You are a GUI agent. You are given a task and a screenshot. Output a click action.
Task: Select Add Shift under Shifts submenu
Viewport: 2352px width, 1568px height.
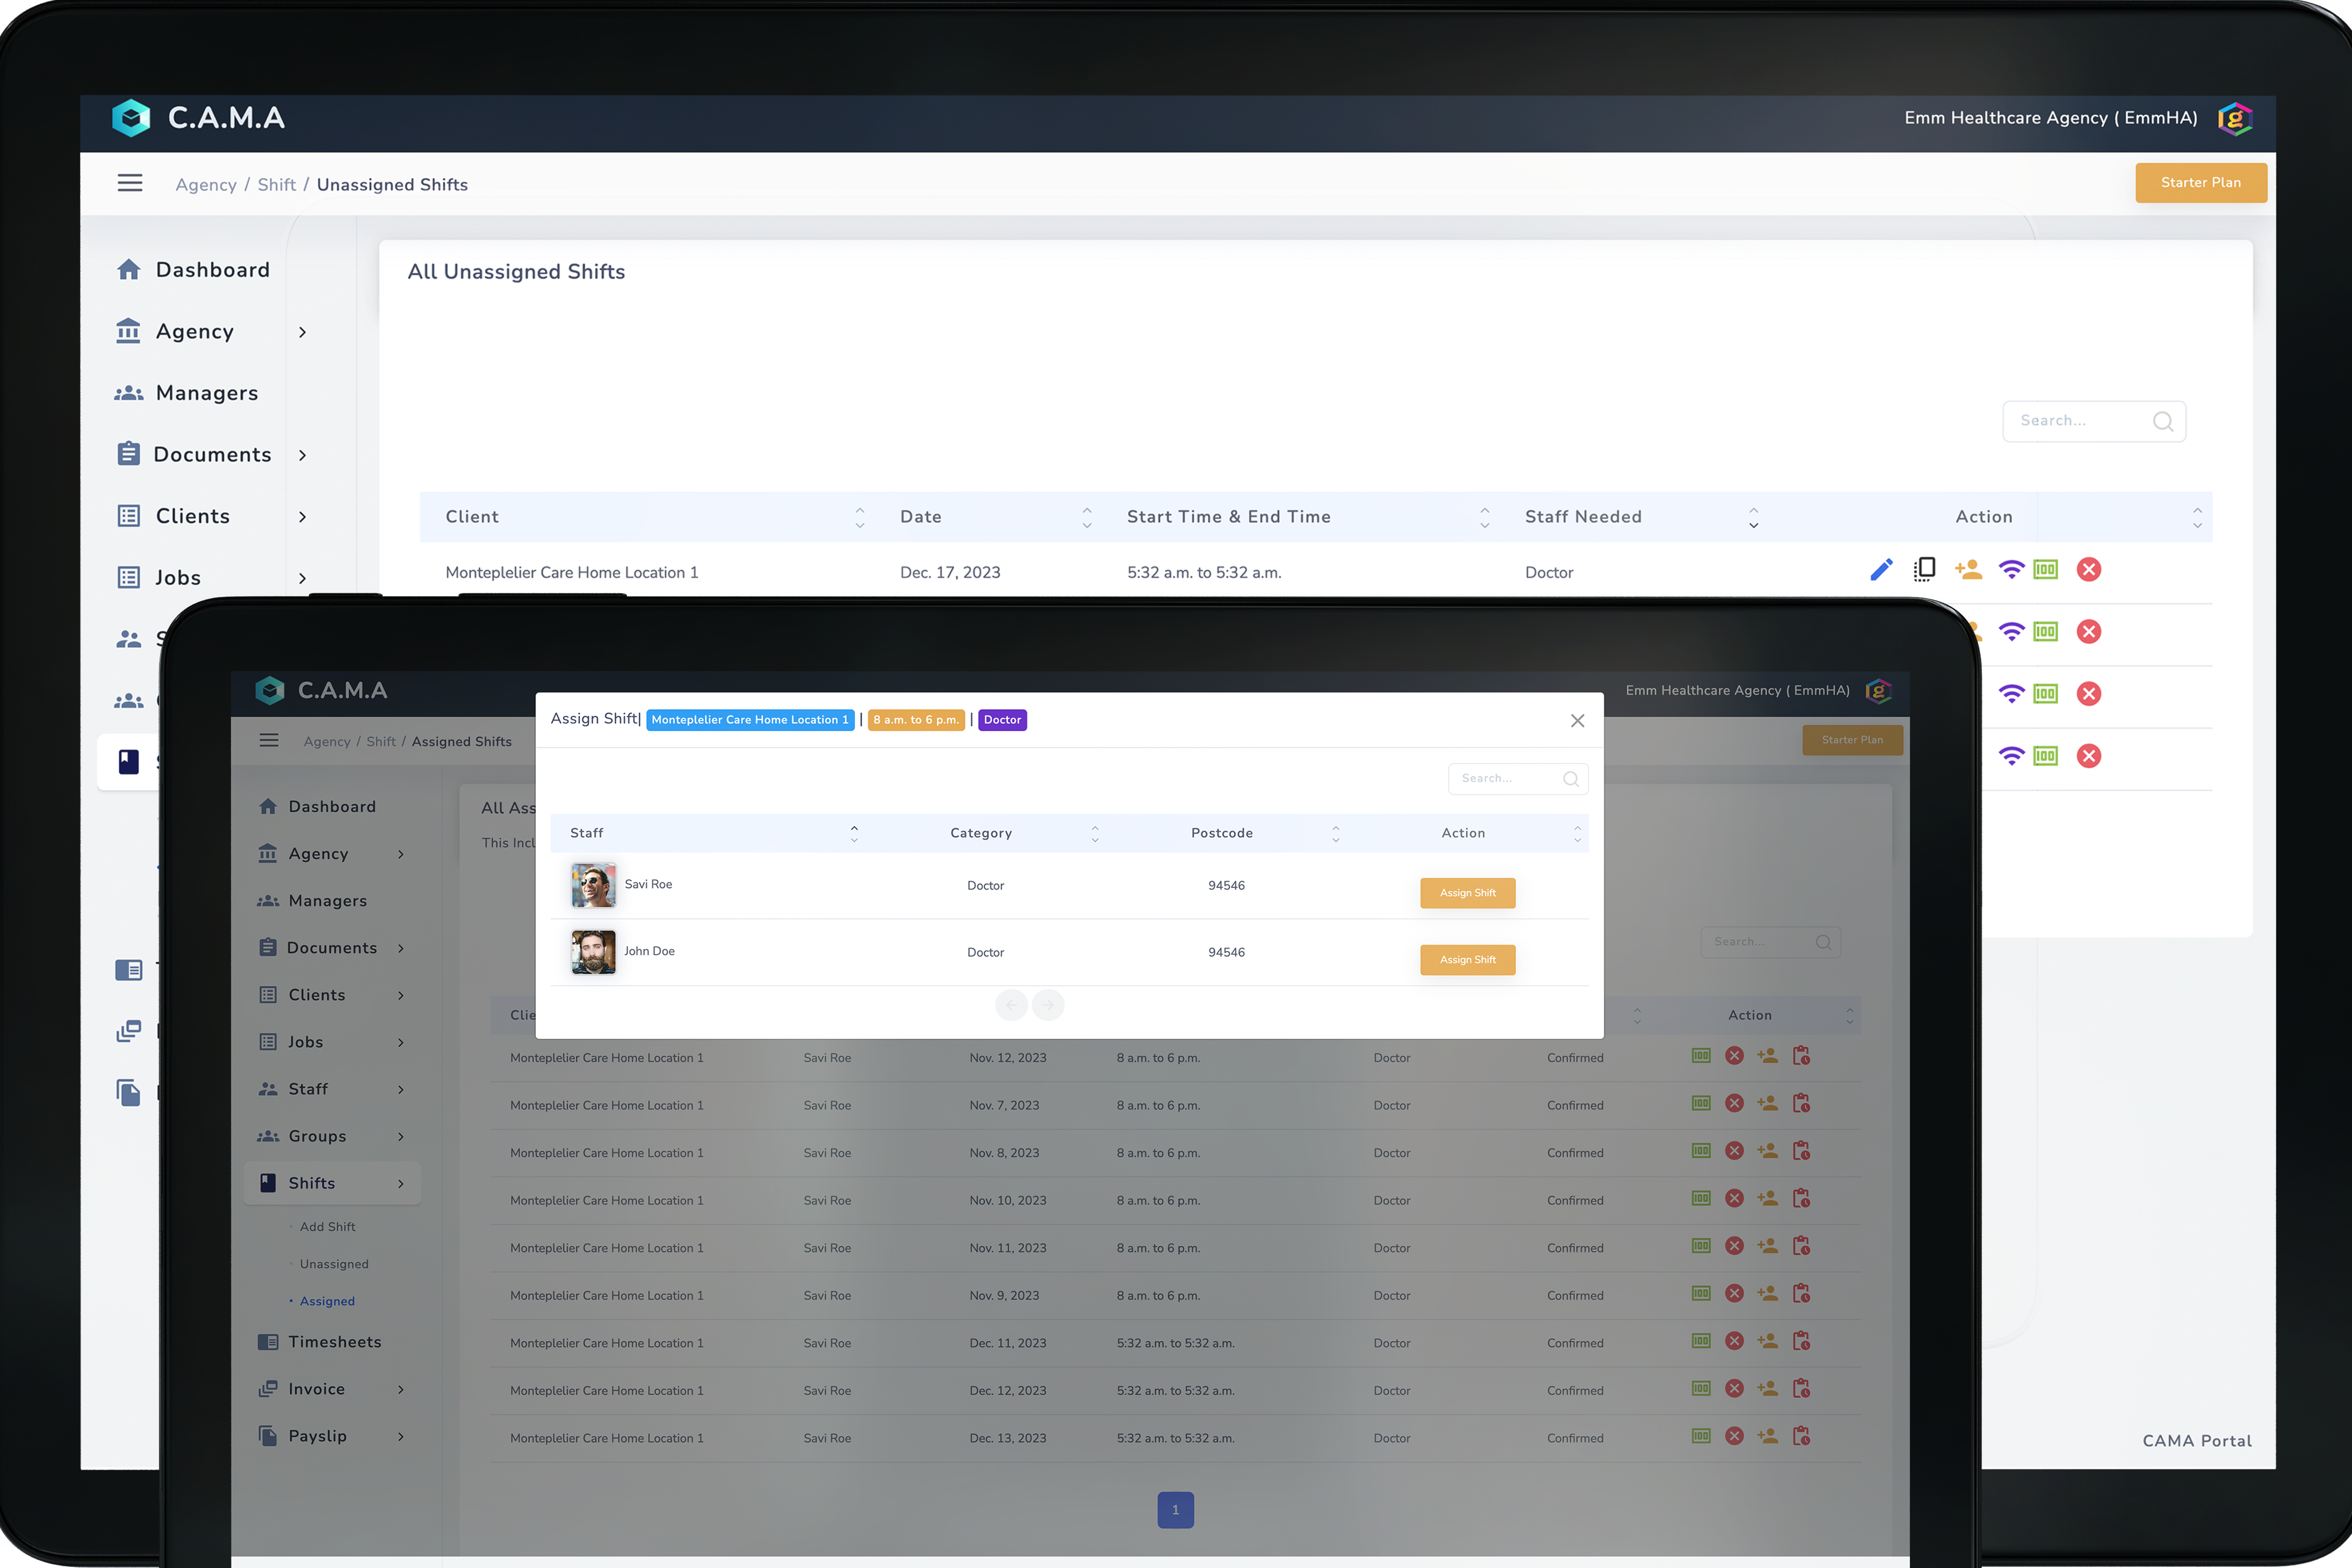coord(327,1227)
